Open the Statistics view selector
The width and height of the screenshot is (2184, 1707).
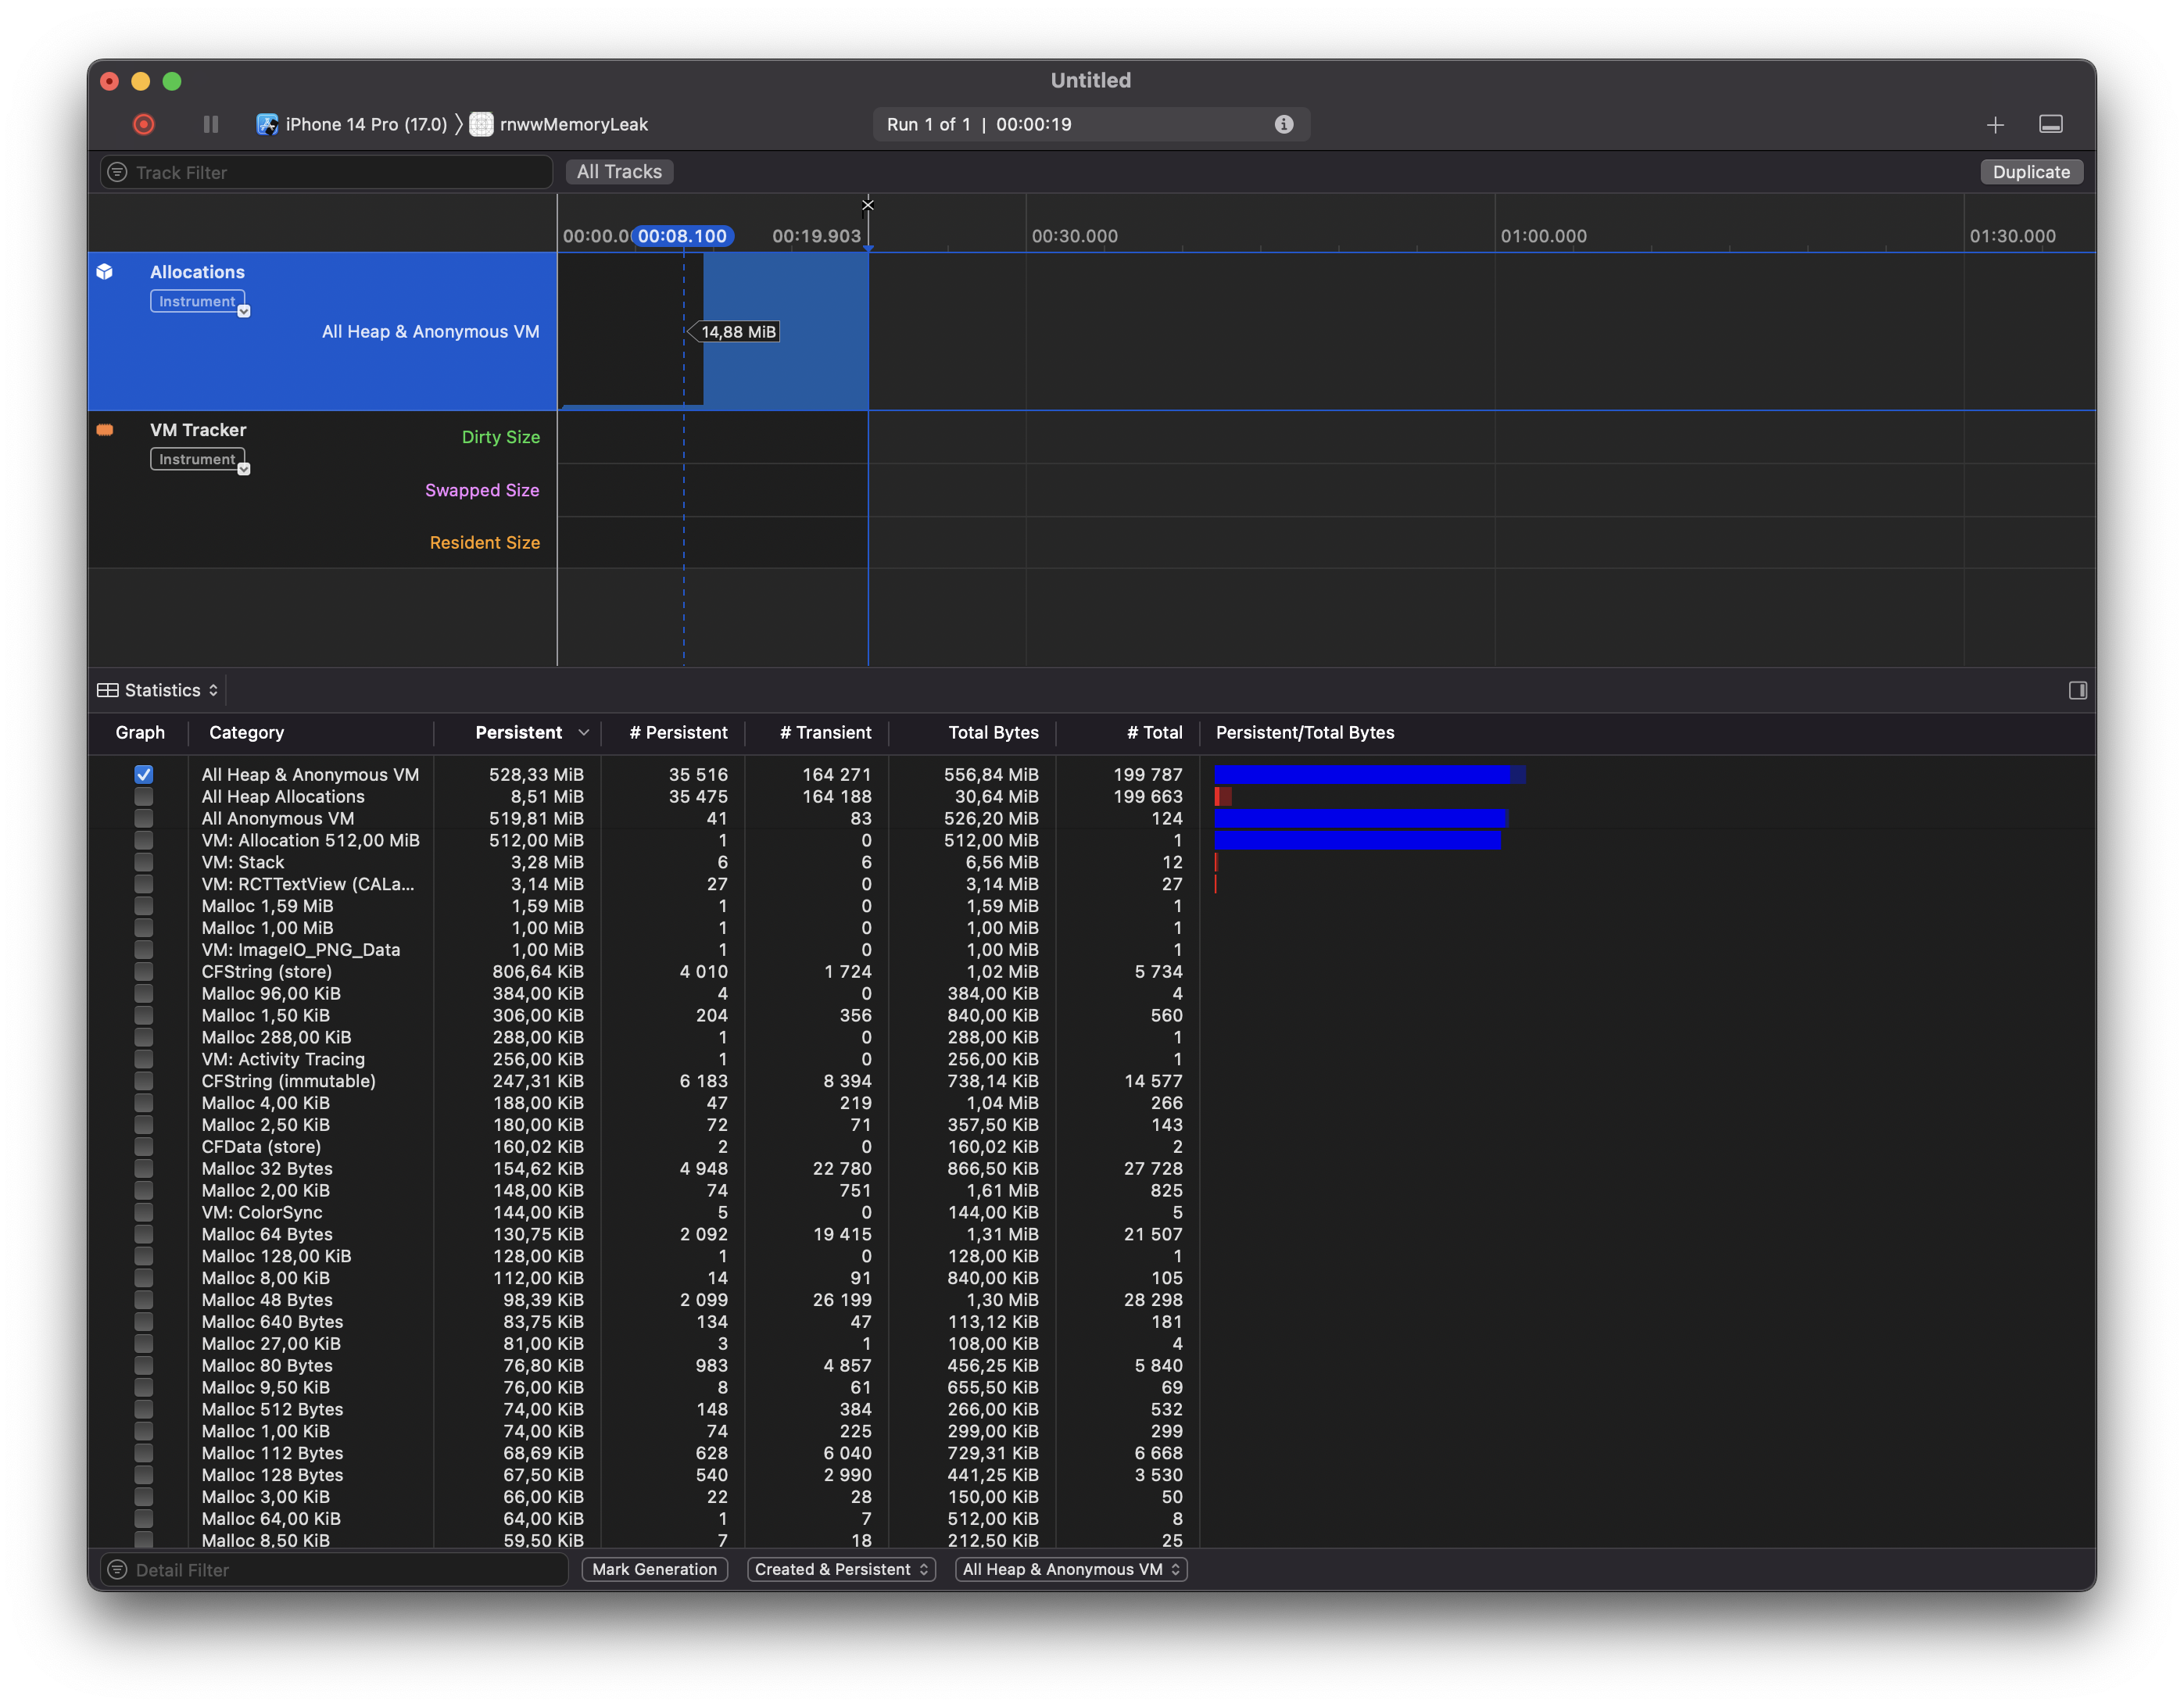[x=158, y=690]
